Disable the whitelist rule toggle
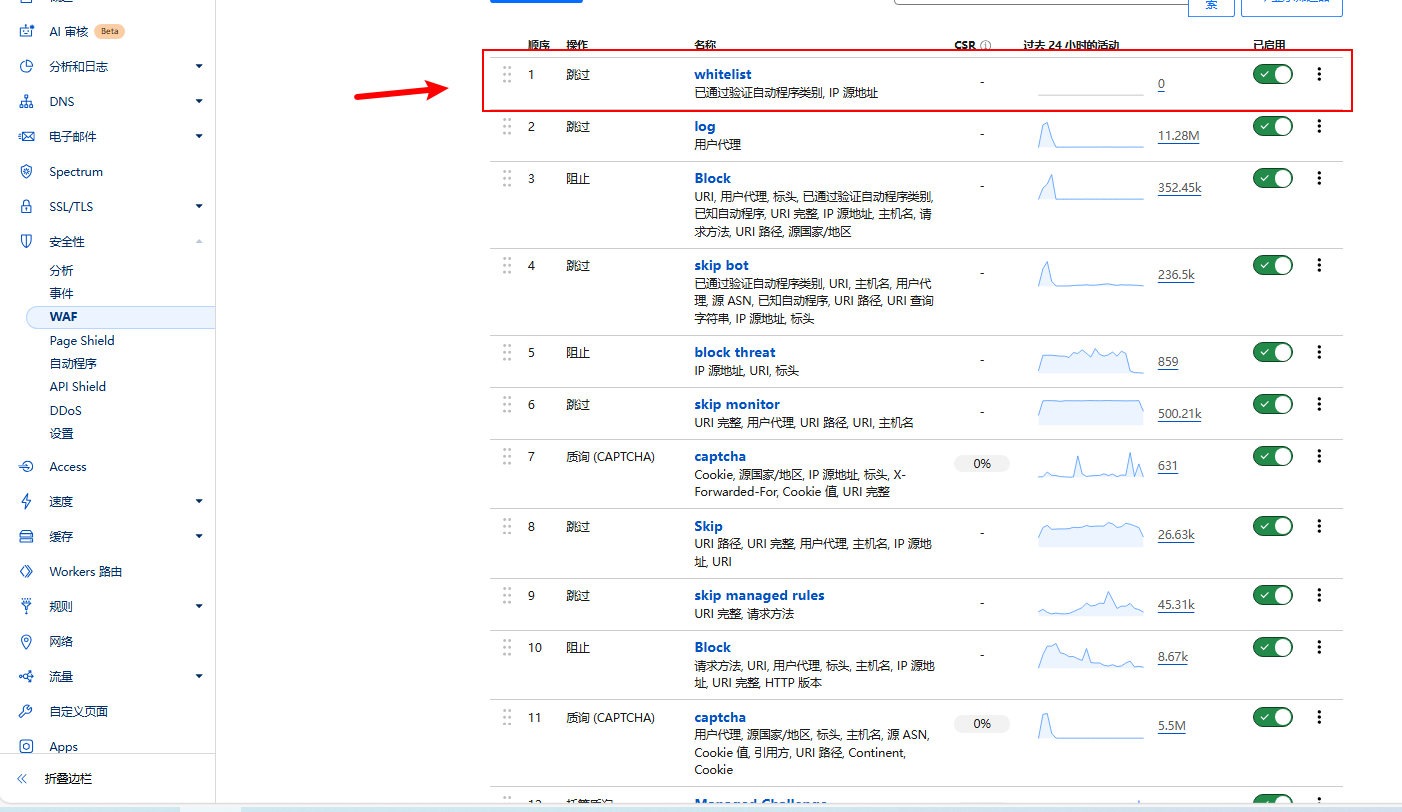The width and height of the screenshot is (1402, 812). tap(1272, 74)
